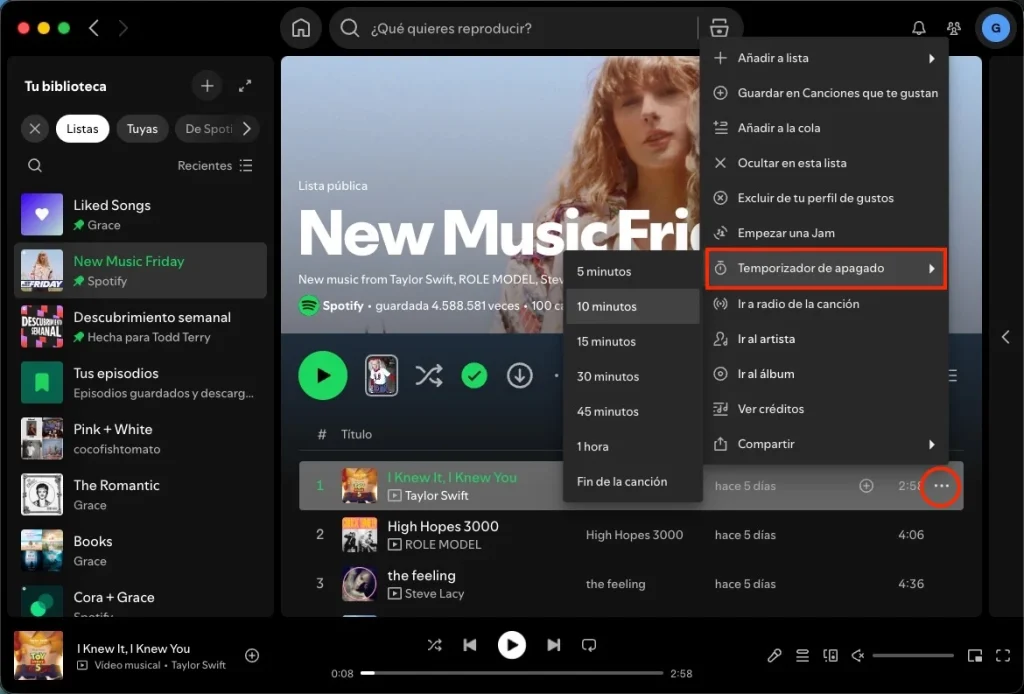Open the playlist preview thumbnail button
1024x694 pixels.
point(381,375)
